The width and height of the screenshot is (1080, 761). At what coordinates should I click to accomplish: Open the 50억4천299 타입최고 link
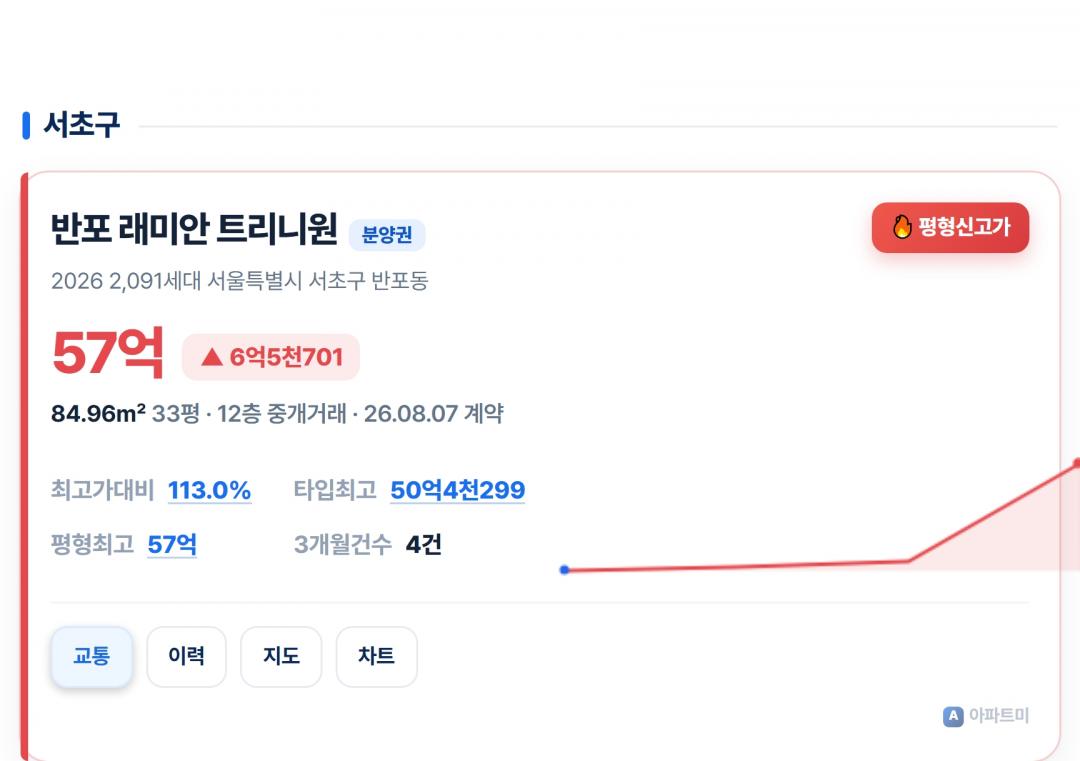click(457, 490)
